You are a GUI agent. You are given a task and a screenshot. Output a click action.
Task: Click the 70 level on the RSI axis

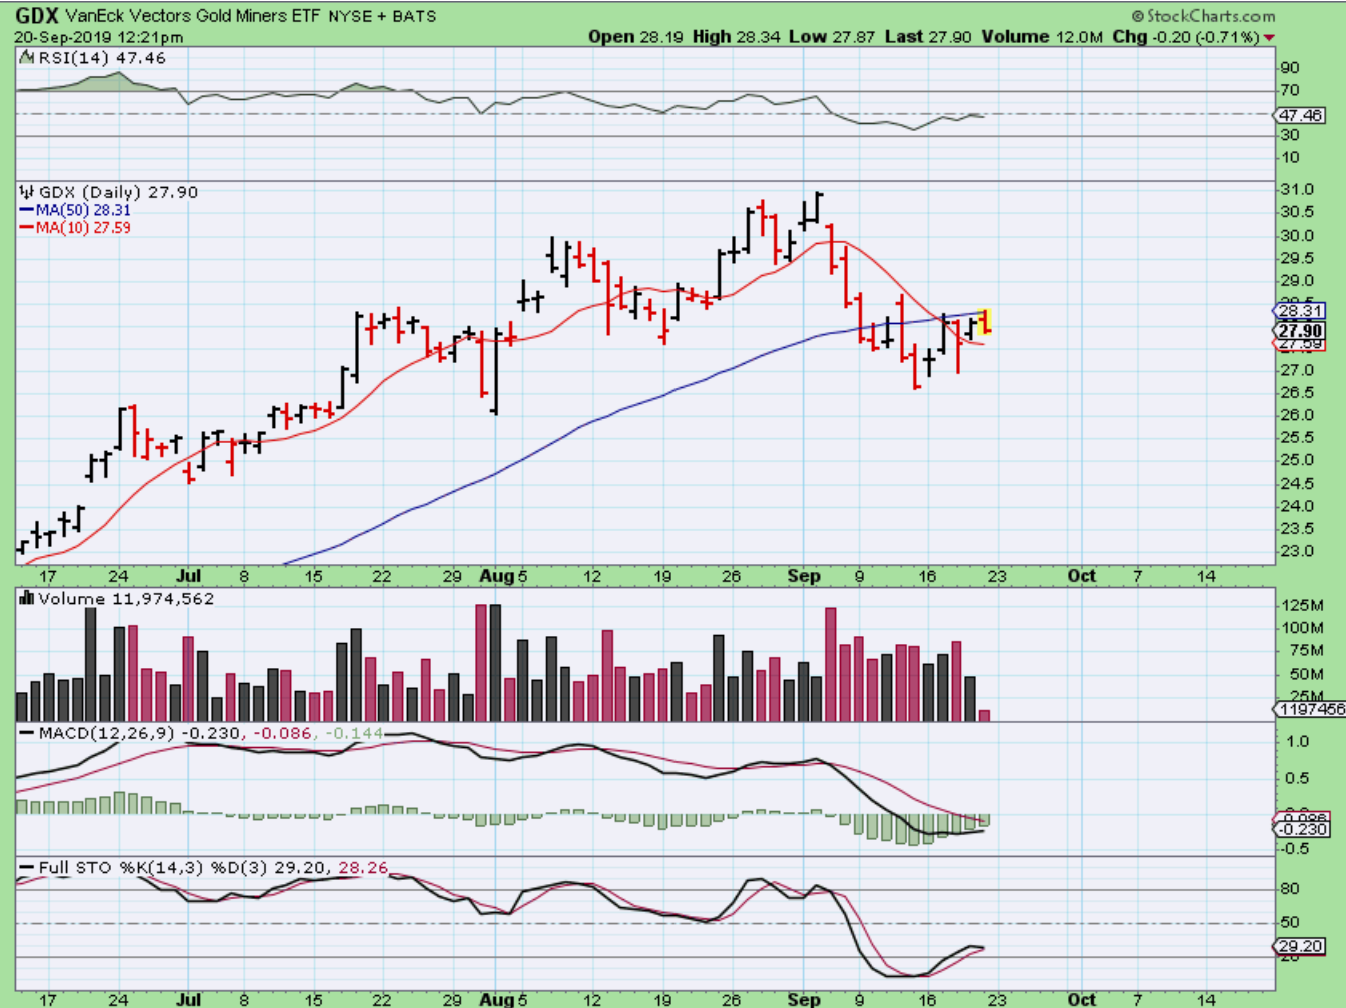coord(1291,91)
